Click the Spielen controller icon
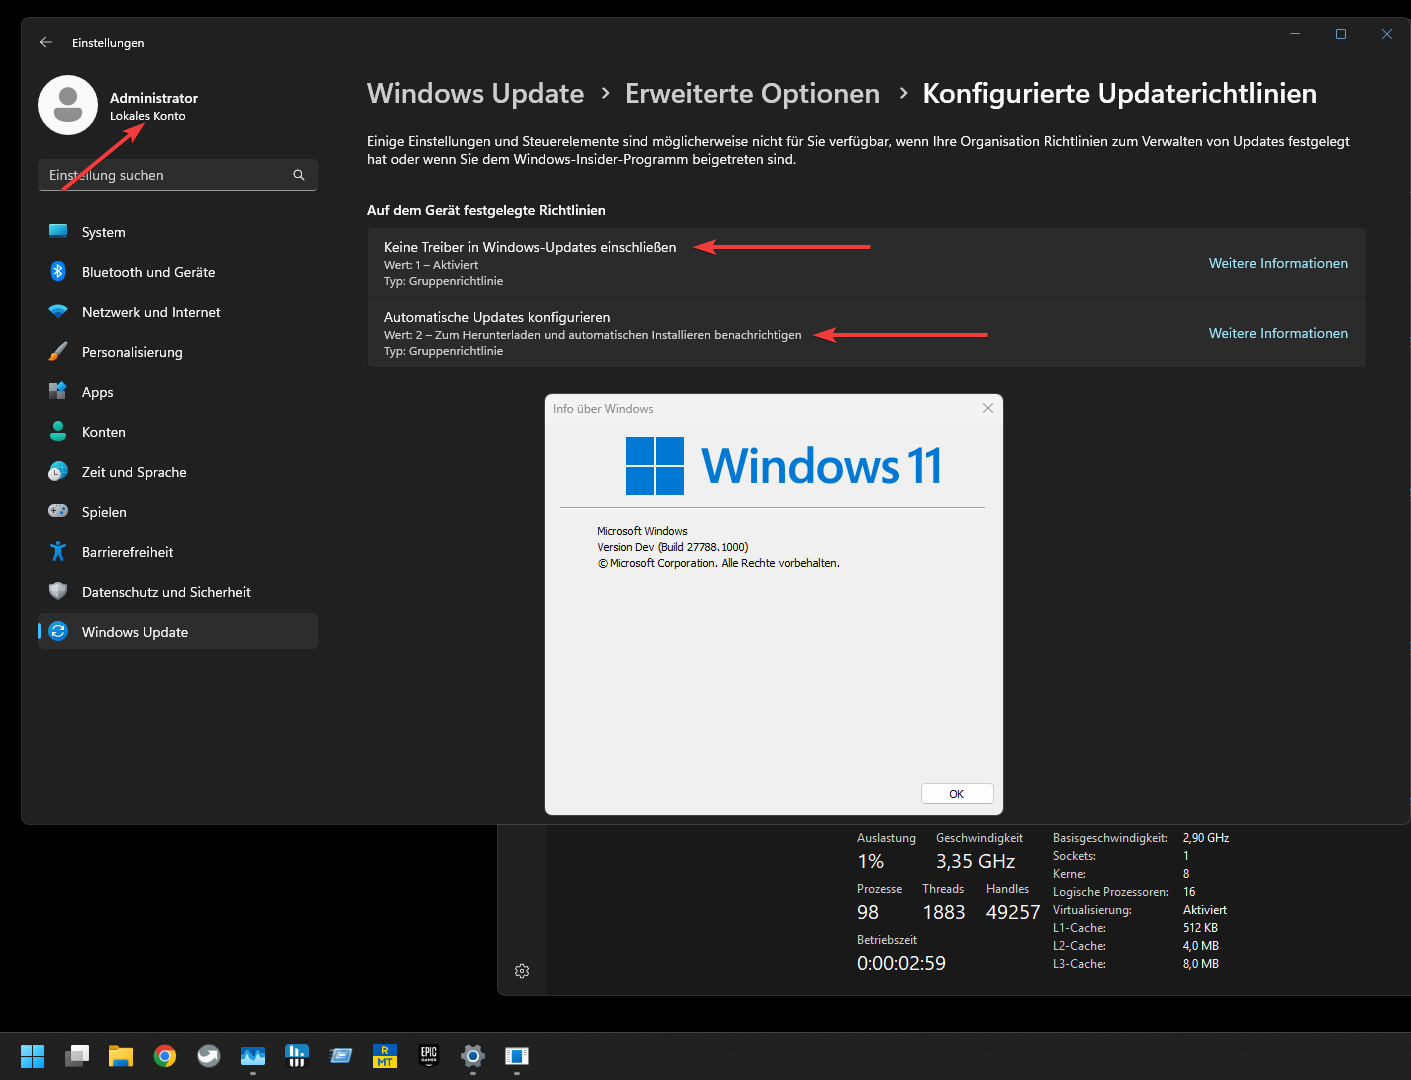 point(58,511)
